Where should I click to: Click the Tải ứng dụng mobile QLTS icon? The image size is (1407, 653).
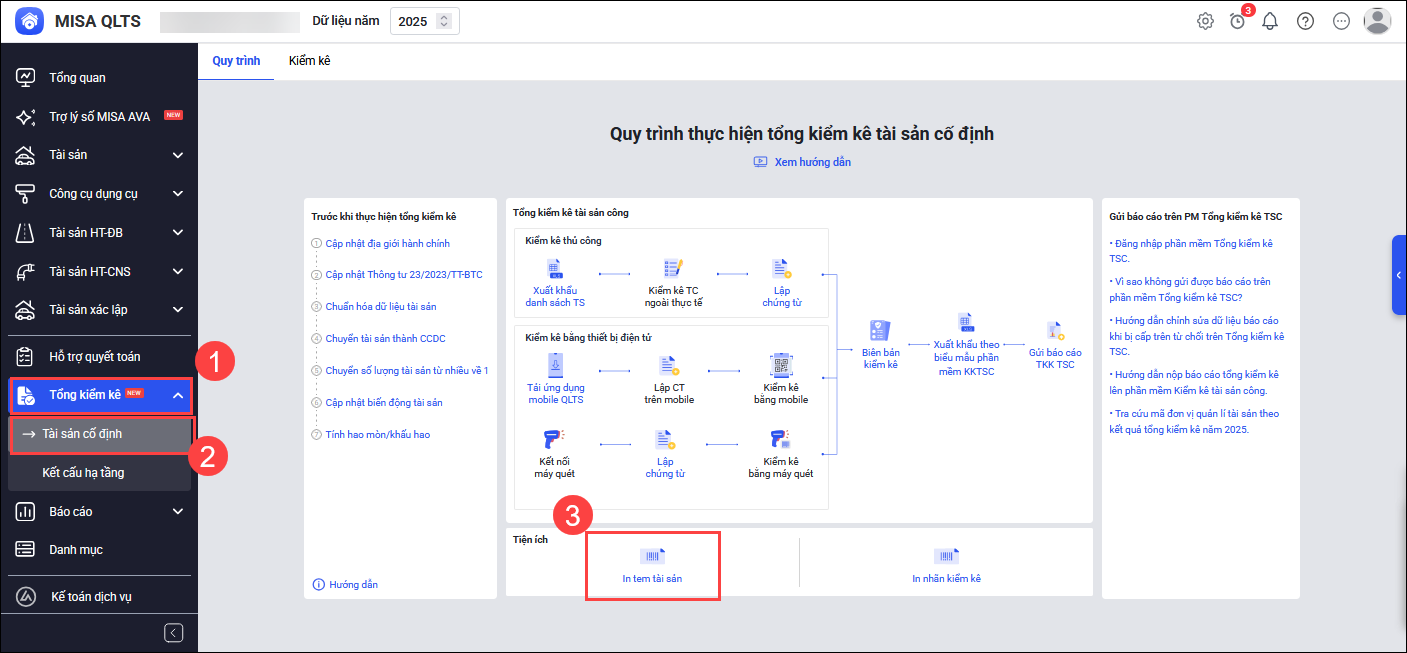click(556, 365)
